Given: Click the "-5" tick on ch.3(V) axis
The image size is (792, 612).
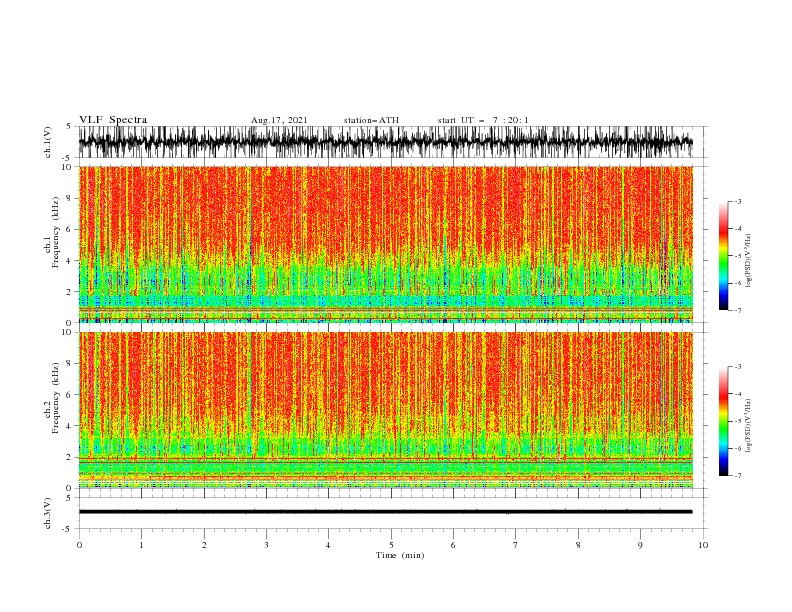Looking at the screenshot, I should tap(67, 529).
